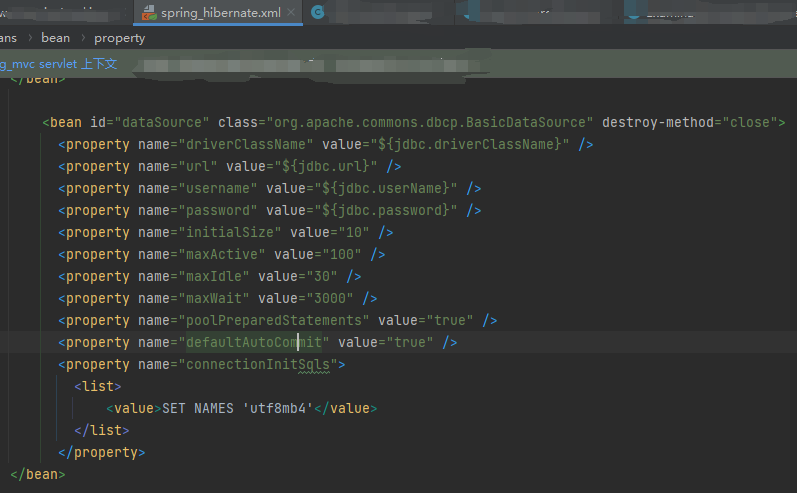
Task: Click value "true" on defaultAutoCommit line
Action: [x=410, y=343]
